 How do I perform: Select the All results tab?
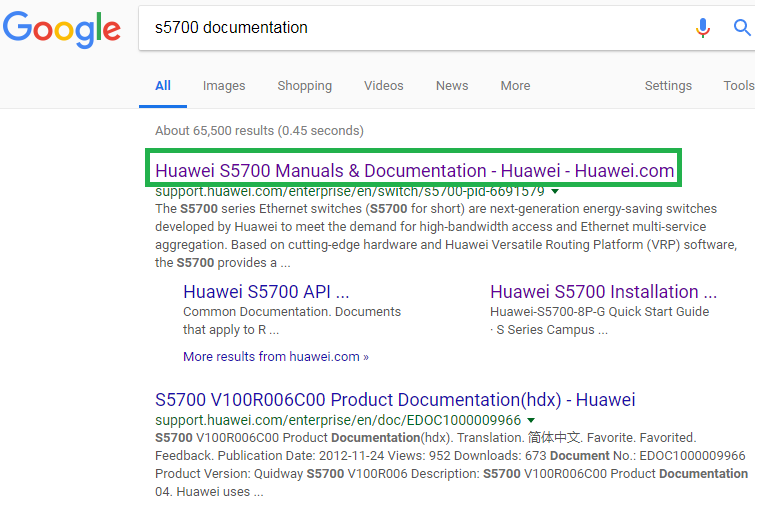point(163,86)
